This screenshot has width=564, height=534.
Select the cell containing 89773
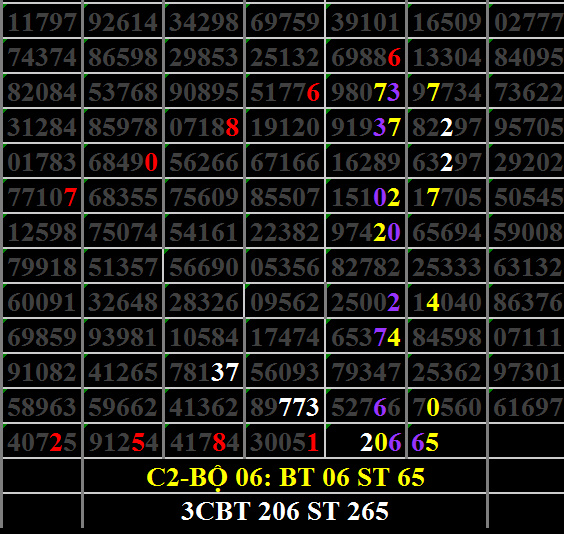click(285, 406)
